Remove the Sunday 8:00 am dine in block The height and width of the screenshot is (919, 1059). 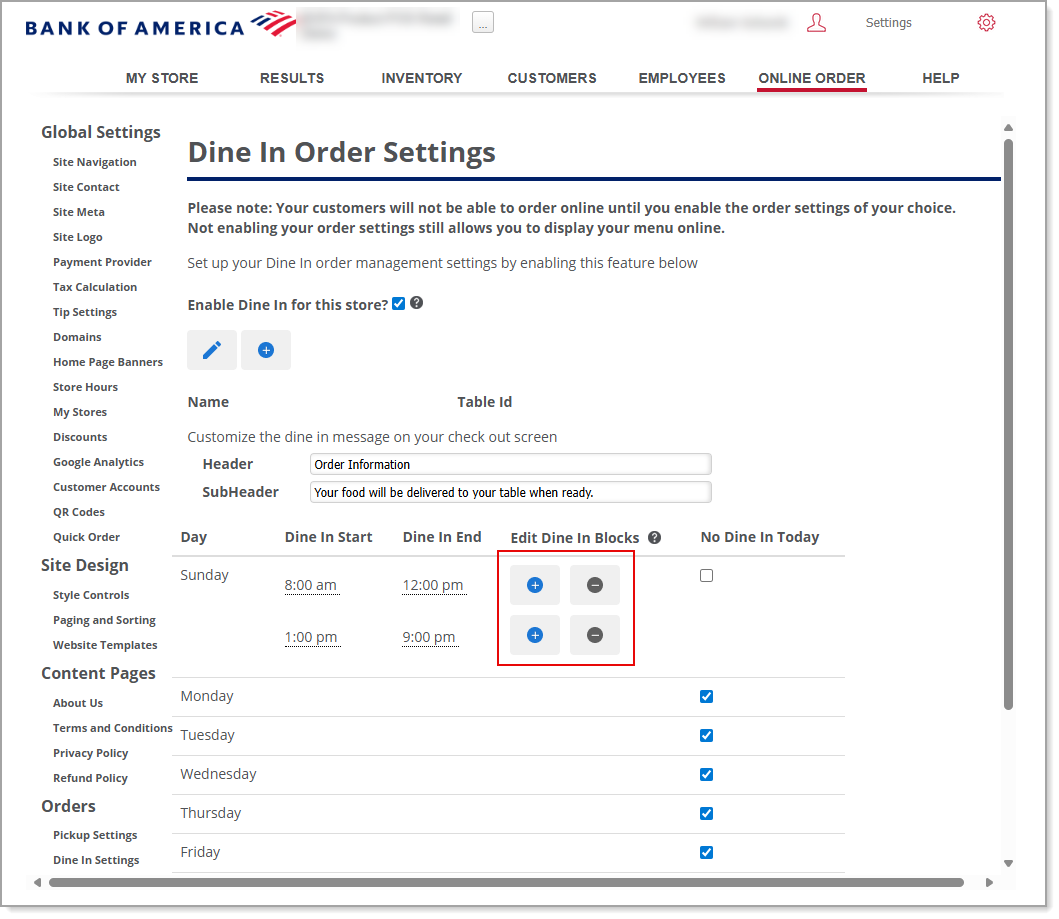pos(594,584)
